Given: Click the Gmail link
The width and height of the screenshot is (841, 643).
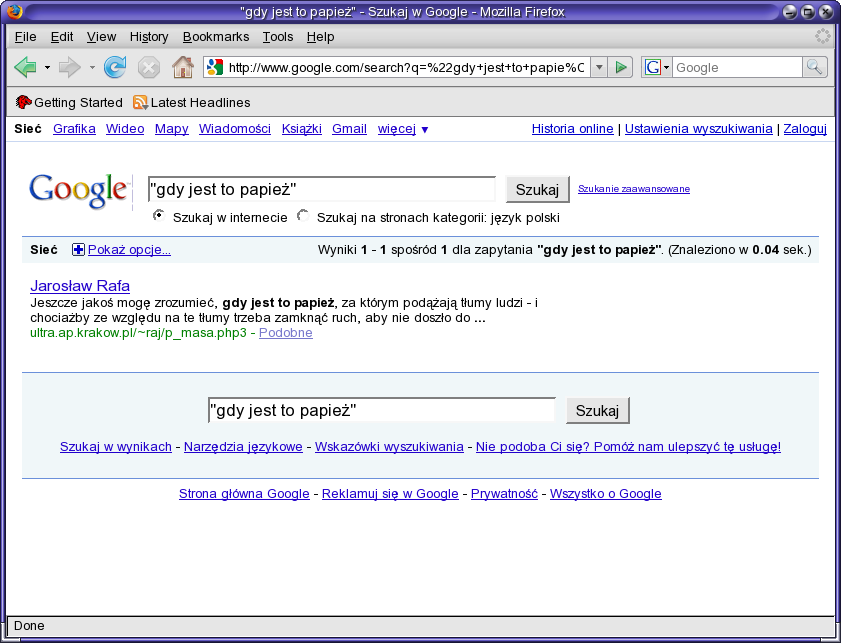Looking at the screenshot, I should pyautogui.click(x=349, y=129).
